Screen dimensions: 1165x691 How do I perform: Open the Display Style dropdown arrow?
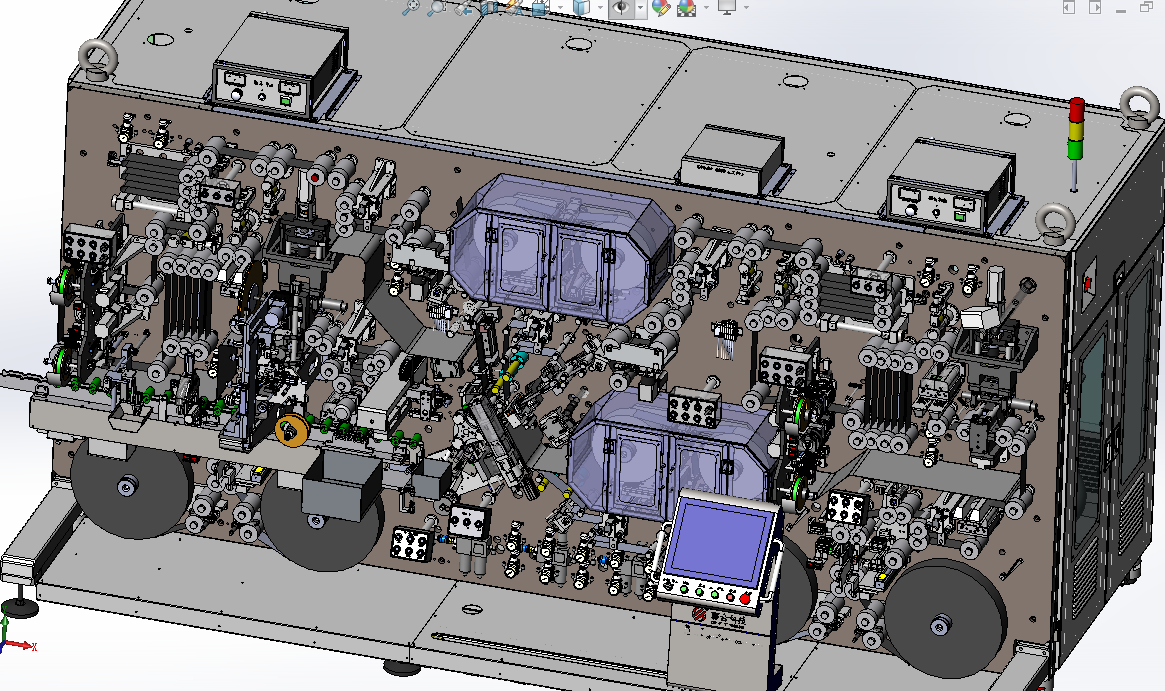coord(600,7)
